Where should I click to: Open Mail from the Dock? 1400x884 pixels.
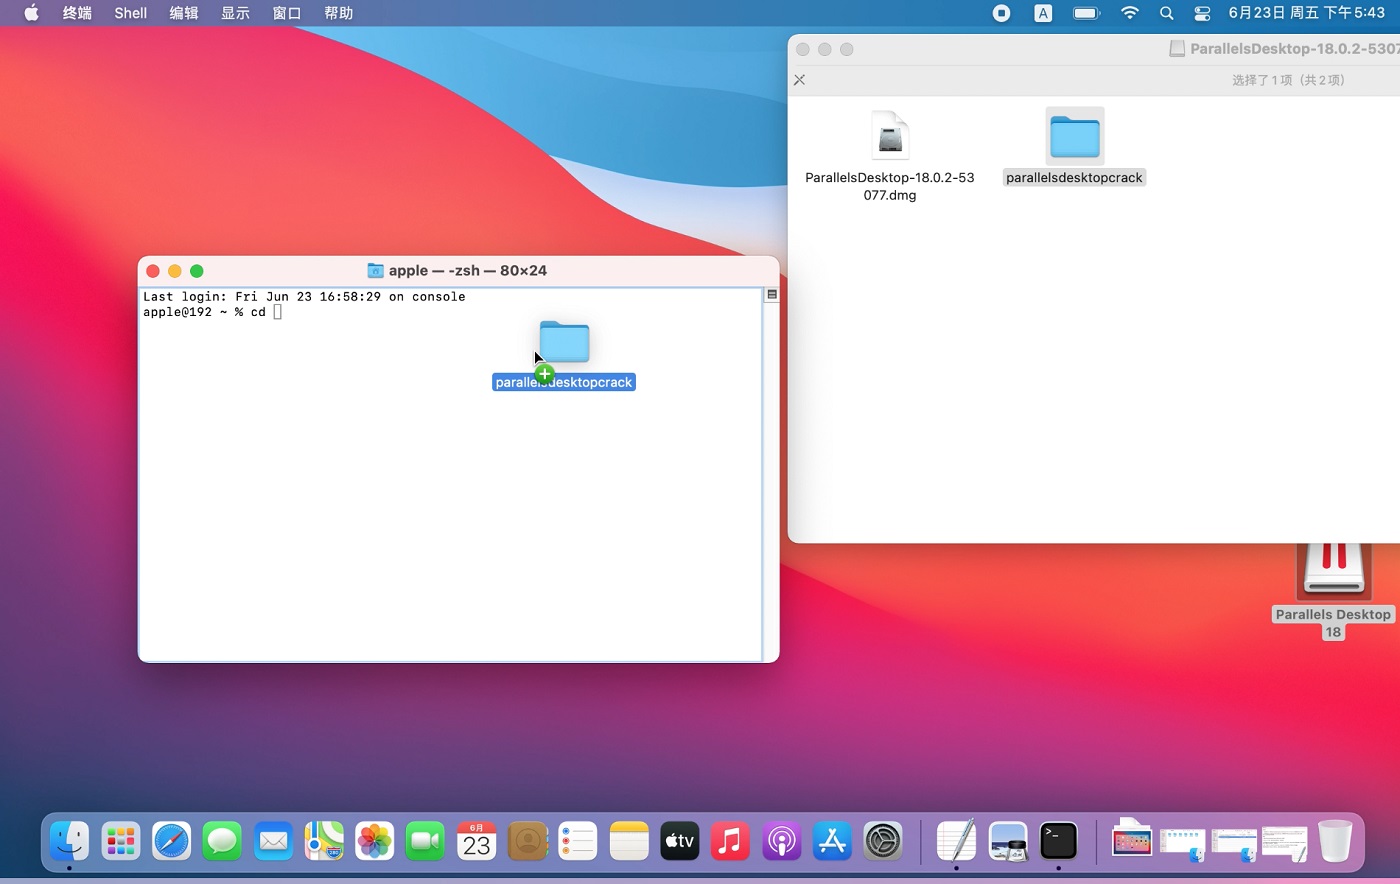pyautogui.click(x=273, y=841)
